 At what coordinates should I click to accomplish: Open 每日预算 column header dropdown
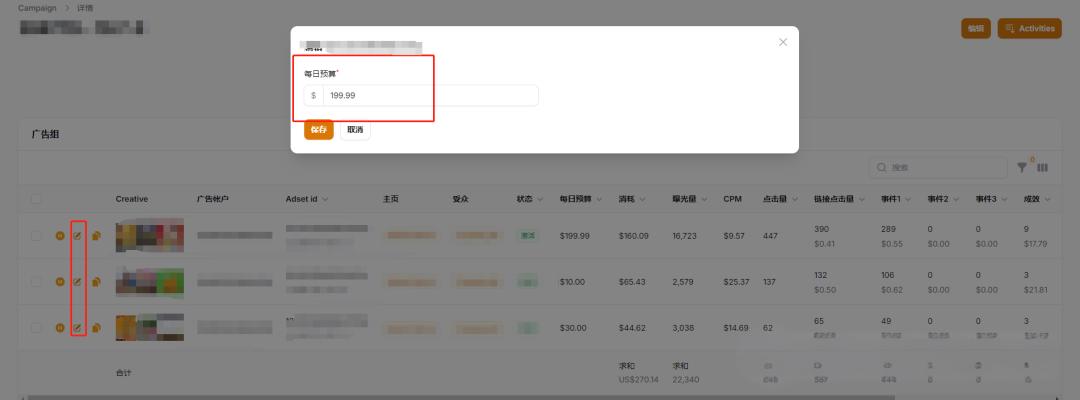coord(597,200)
